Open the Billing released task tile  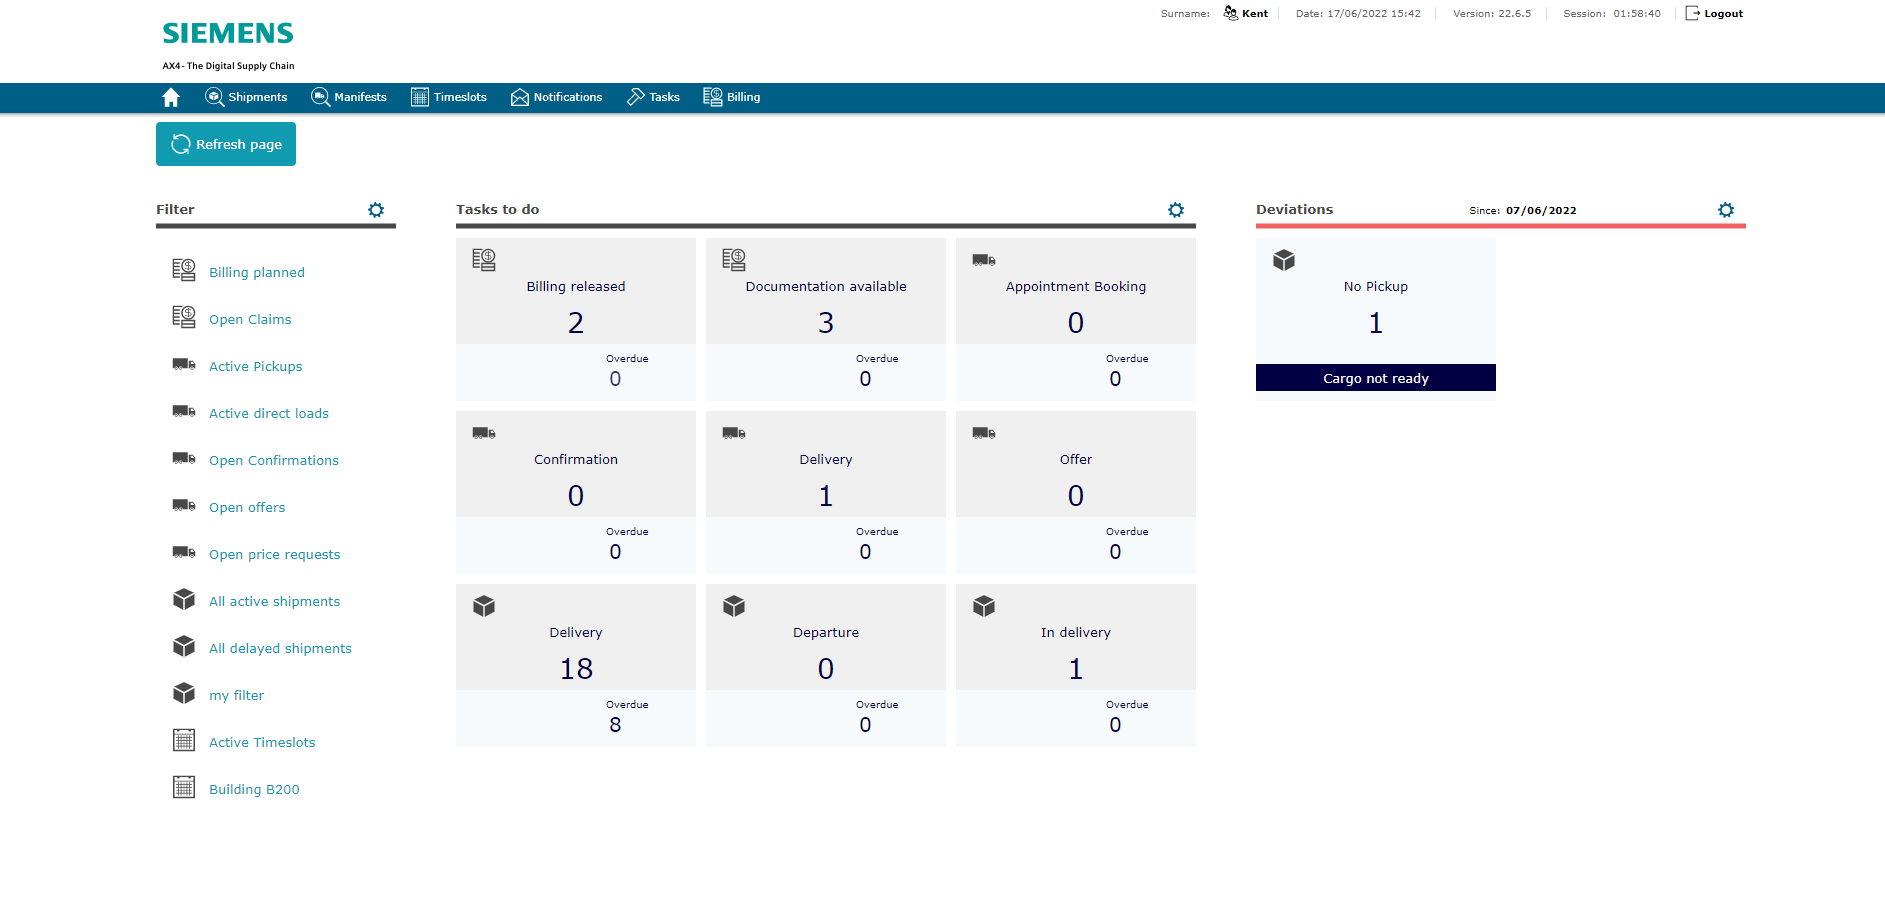point(576,319)
